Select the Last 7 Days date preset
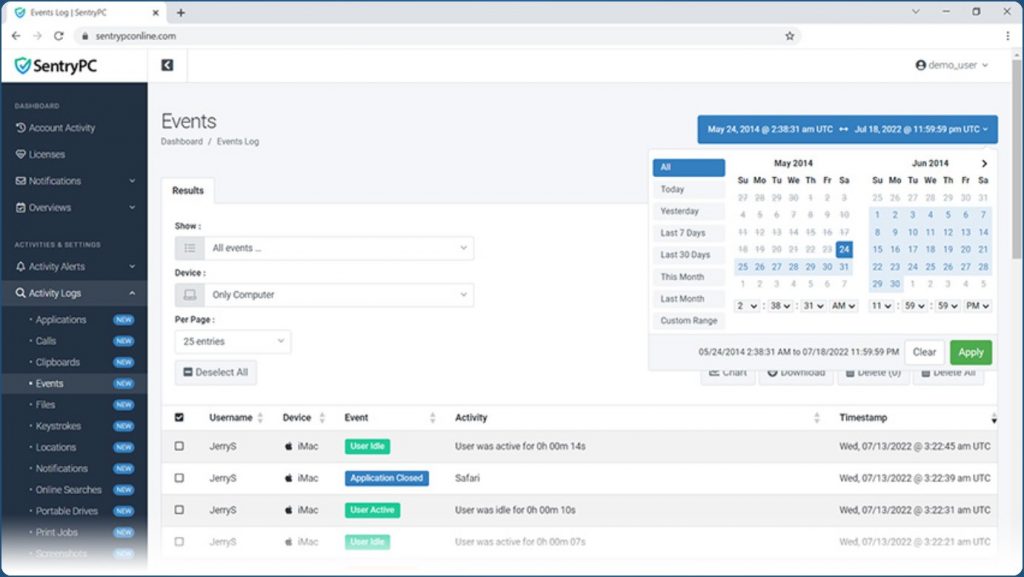The height and width of the screenshot is (577, 1024). tap(688, 232)
